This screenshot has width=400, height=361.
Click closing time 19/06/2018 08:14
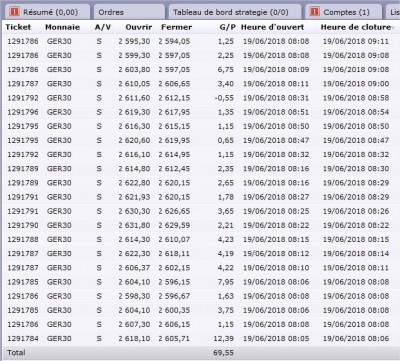[x=356, y=254]
